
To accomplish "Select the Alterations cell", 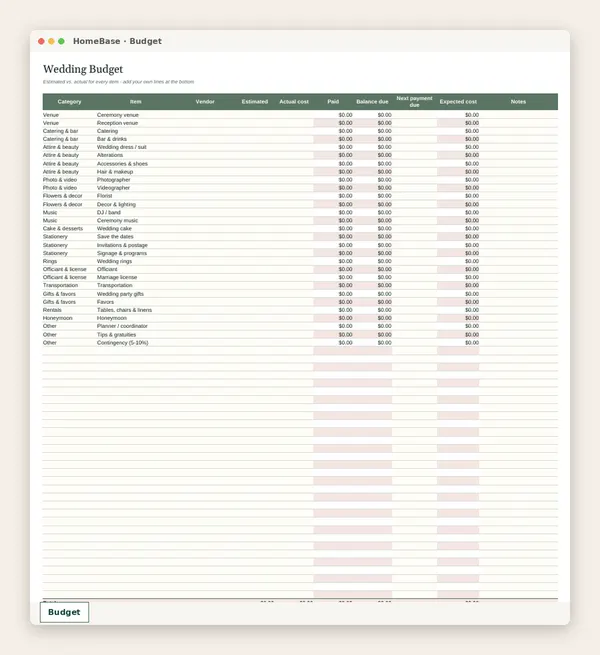I will point(135,155).
